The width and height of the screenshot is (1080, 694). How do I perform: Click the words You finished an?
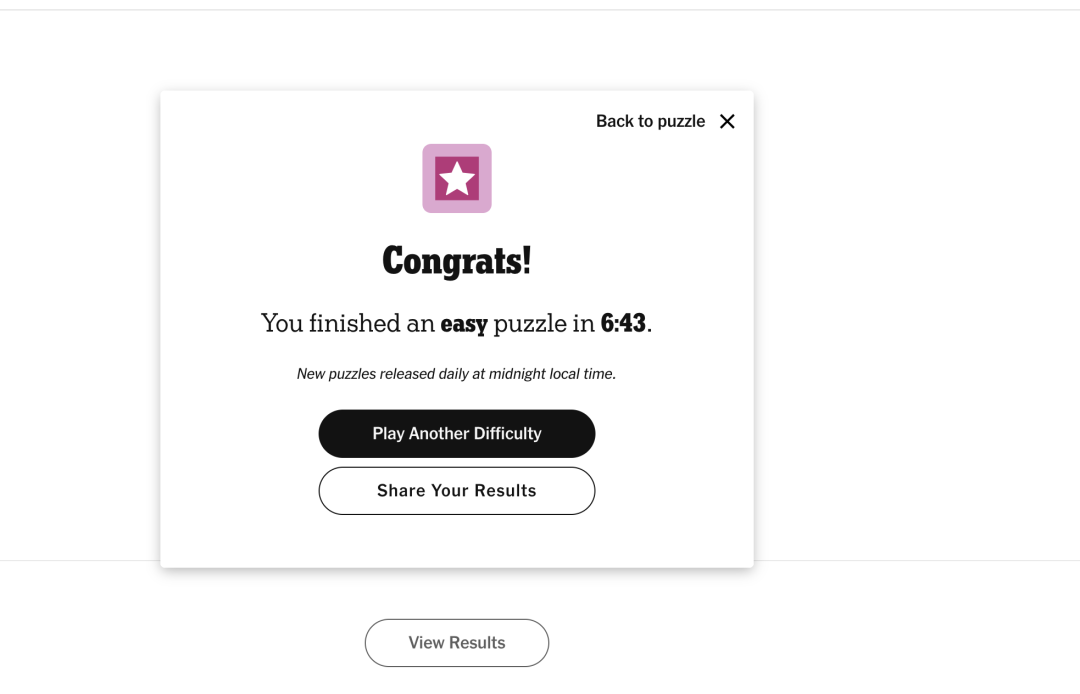[x=346, y=323]
